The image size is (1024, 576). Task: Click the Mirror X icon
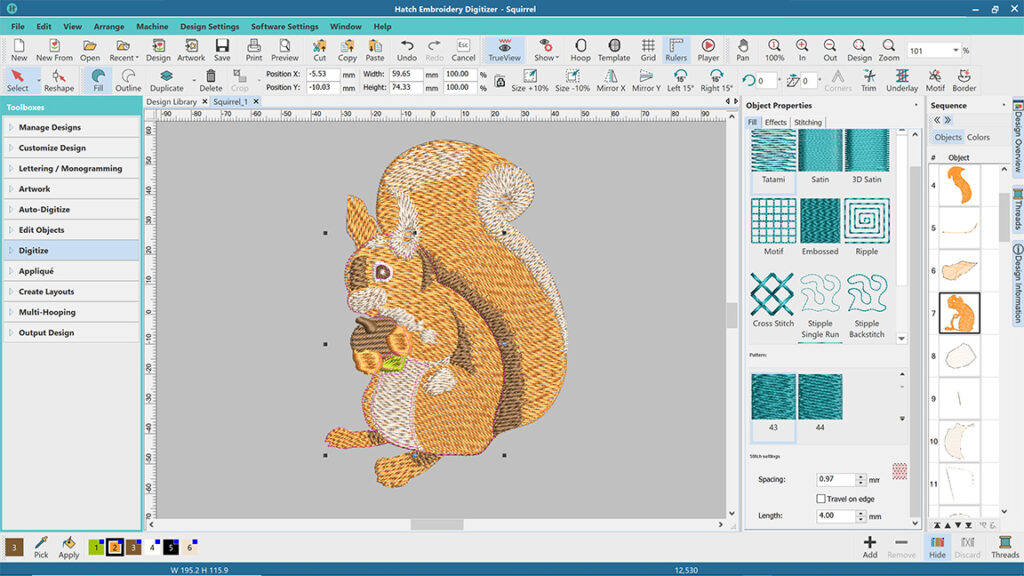click(610, 80)
